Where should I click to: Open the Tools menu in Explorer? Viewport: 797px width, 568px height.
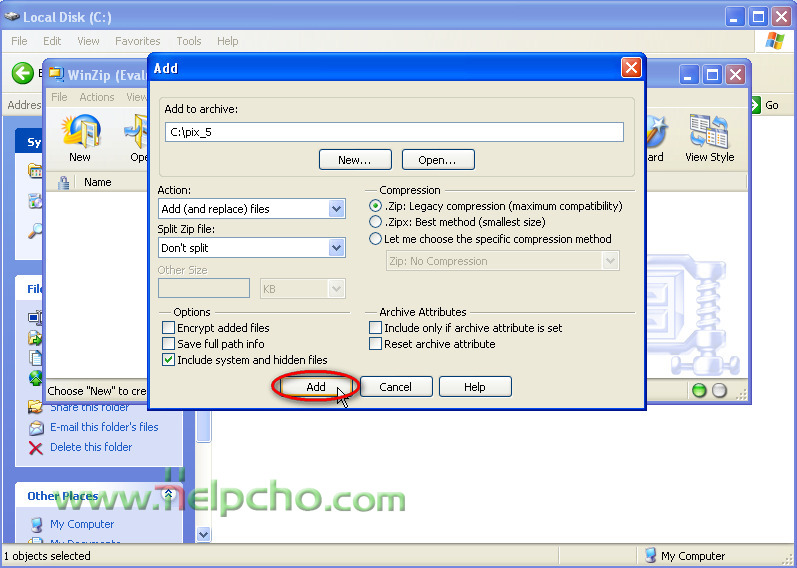(189, 41)
